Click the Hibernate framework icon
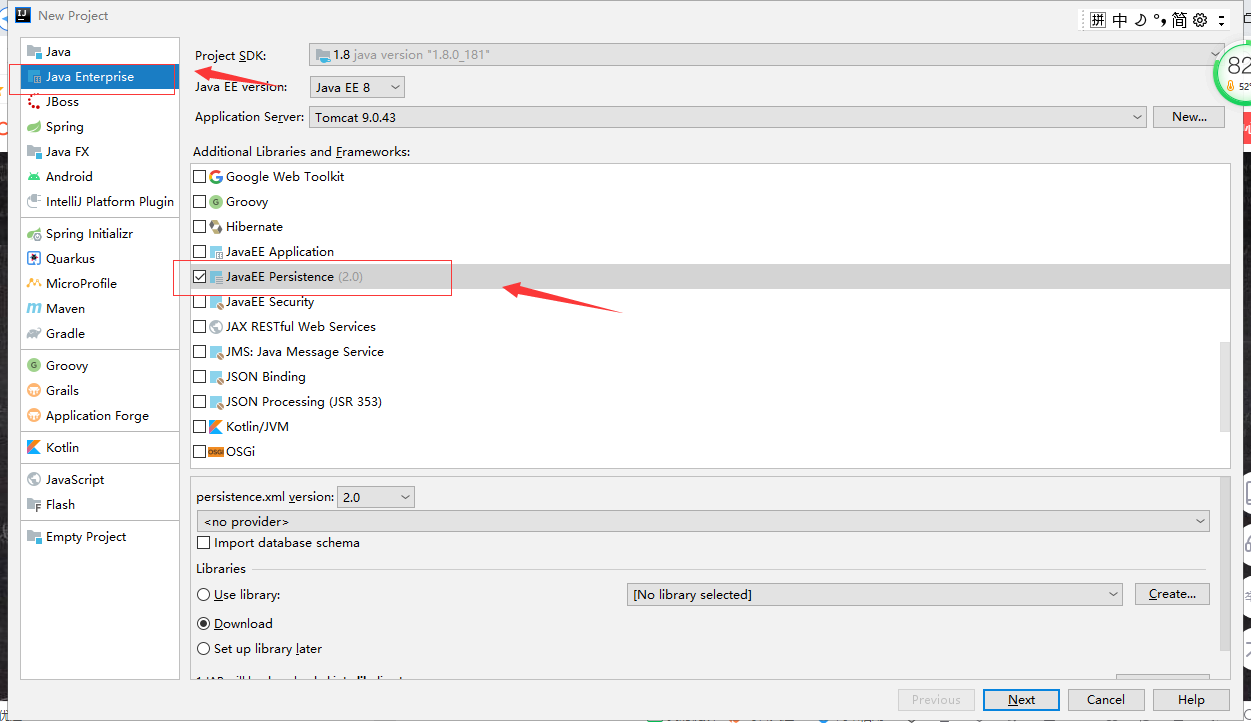The height and width of the screenshot is (728, 1251). [216, 226]
